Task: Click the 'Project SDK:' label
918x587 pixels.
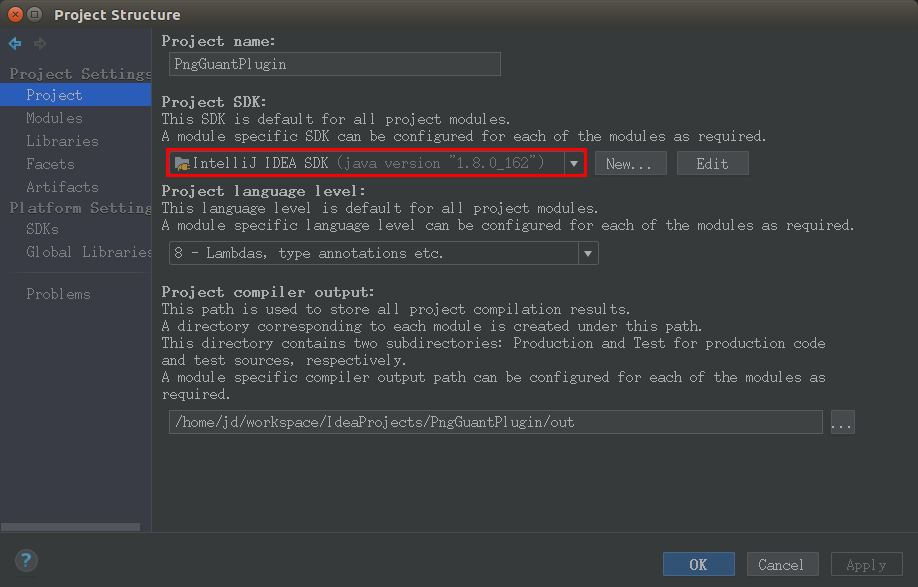Action: point(214,102)
